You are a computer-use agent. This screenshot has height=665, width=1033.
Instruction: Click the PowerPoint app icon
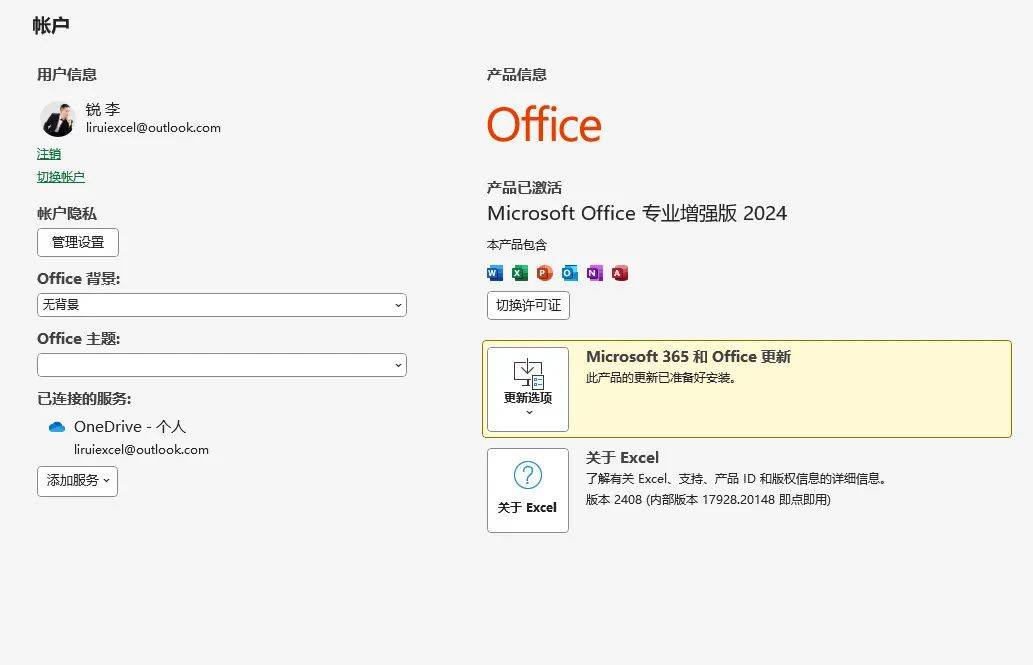545,273
